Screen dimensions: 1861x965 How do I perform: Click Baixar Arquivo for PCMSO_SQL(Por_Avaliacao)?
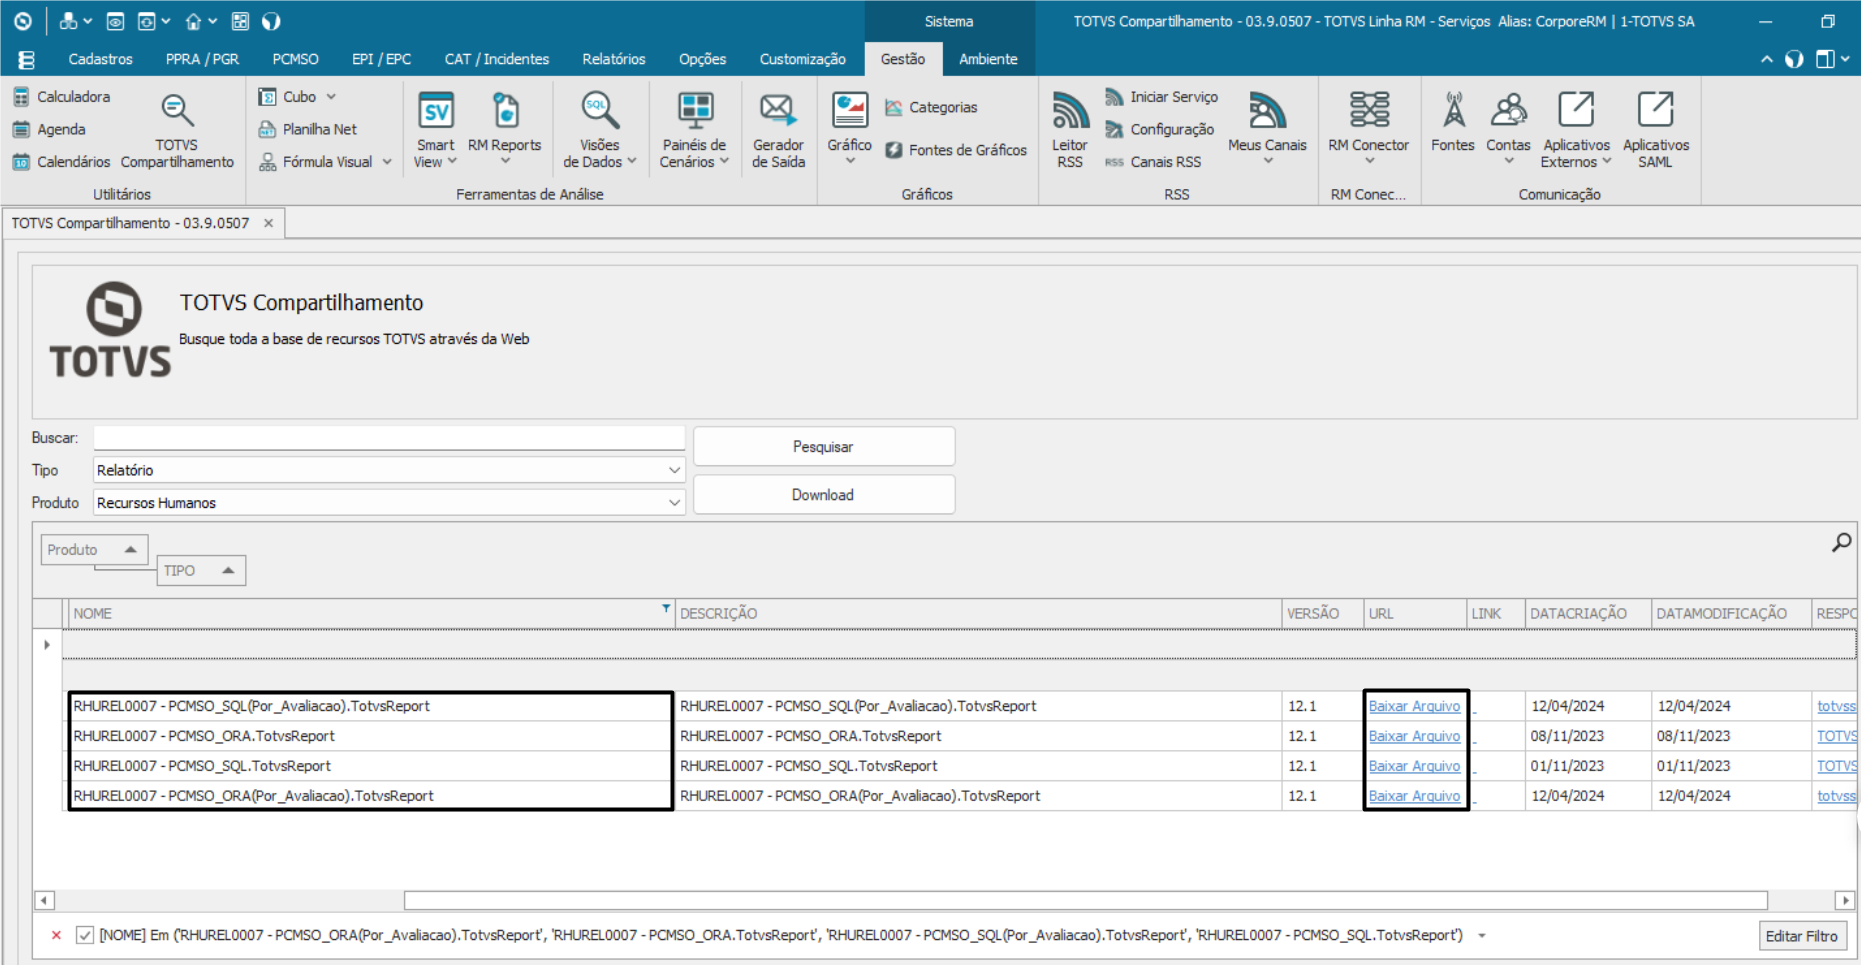tap(1414, 706)
